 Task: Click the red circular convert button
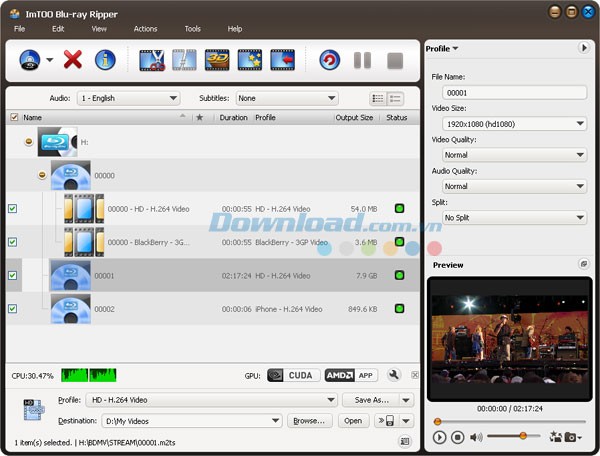click(x=329, y=60)
